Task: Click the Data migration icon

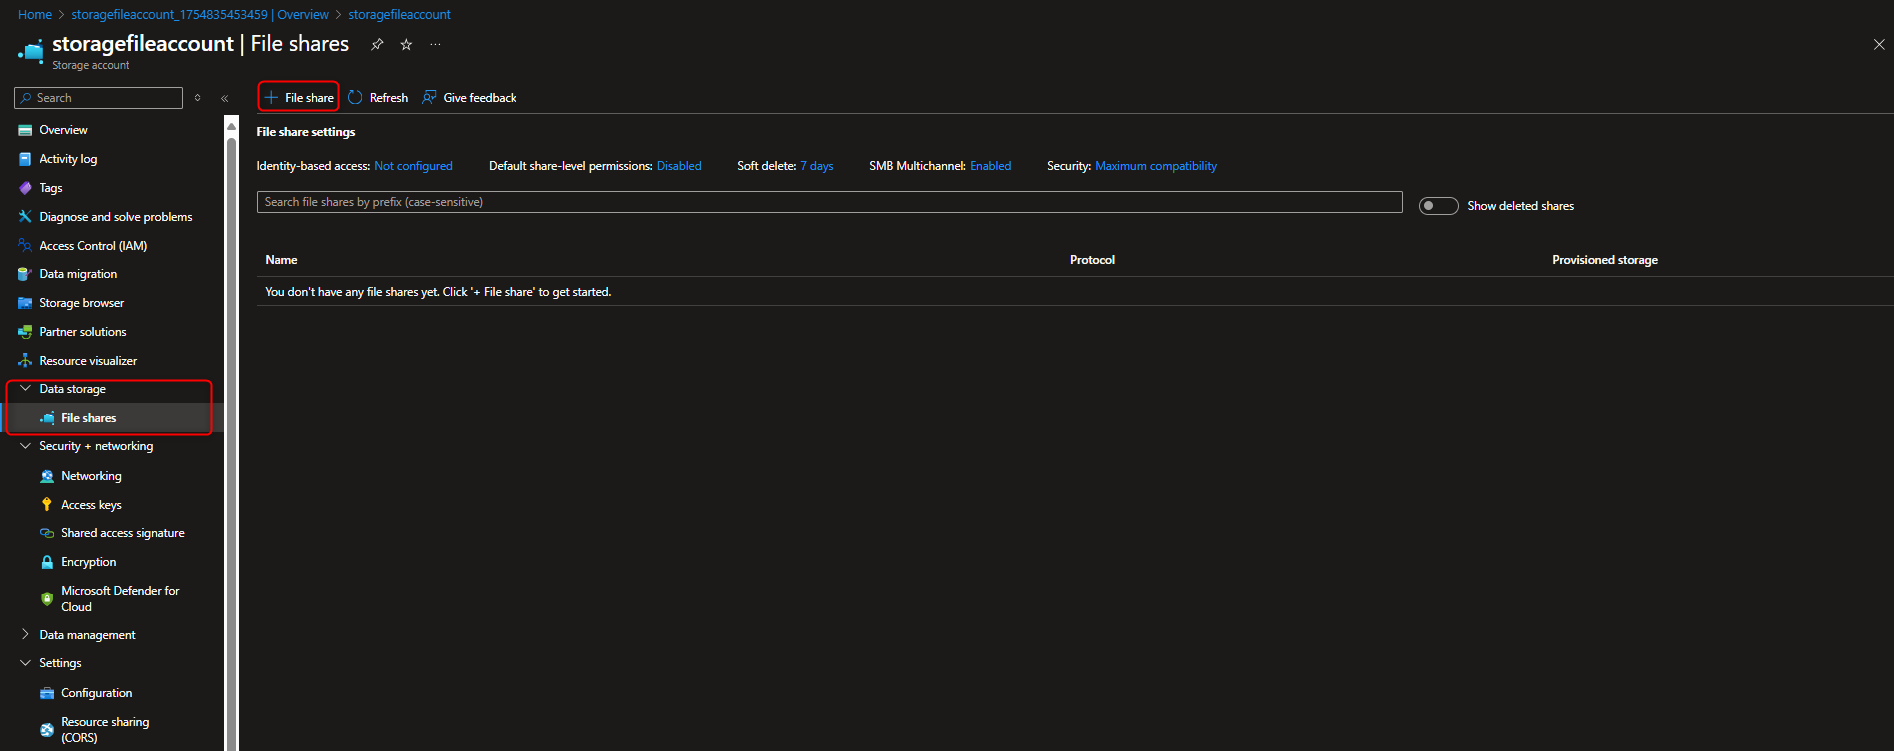Action: coord(25,274)
